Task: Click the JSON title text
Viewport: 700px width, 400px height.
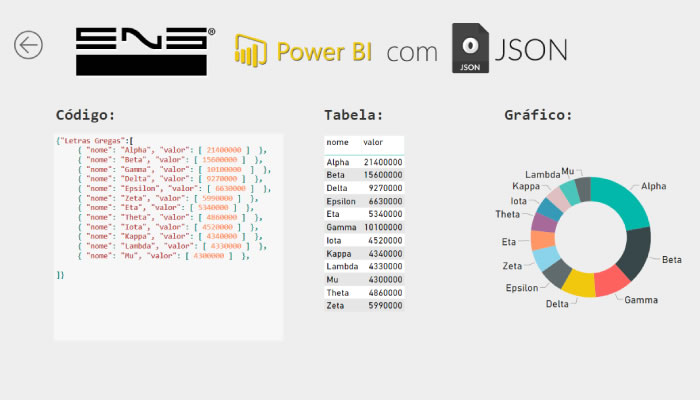Action: (x=531, y=50)
